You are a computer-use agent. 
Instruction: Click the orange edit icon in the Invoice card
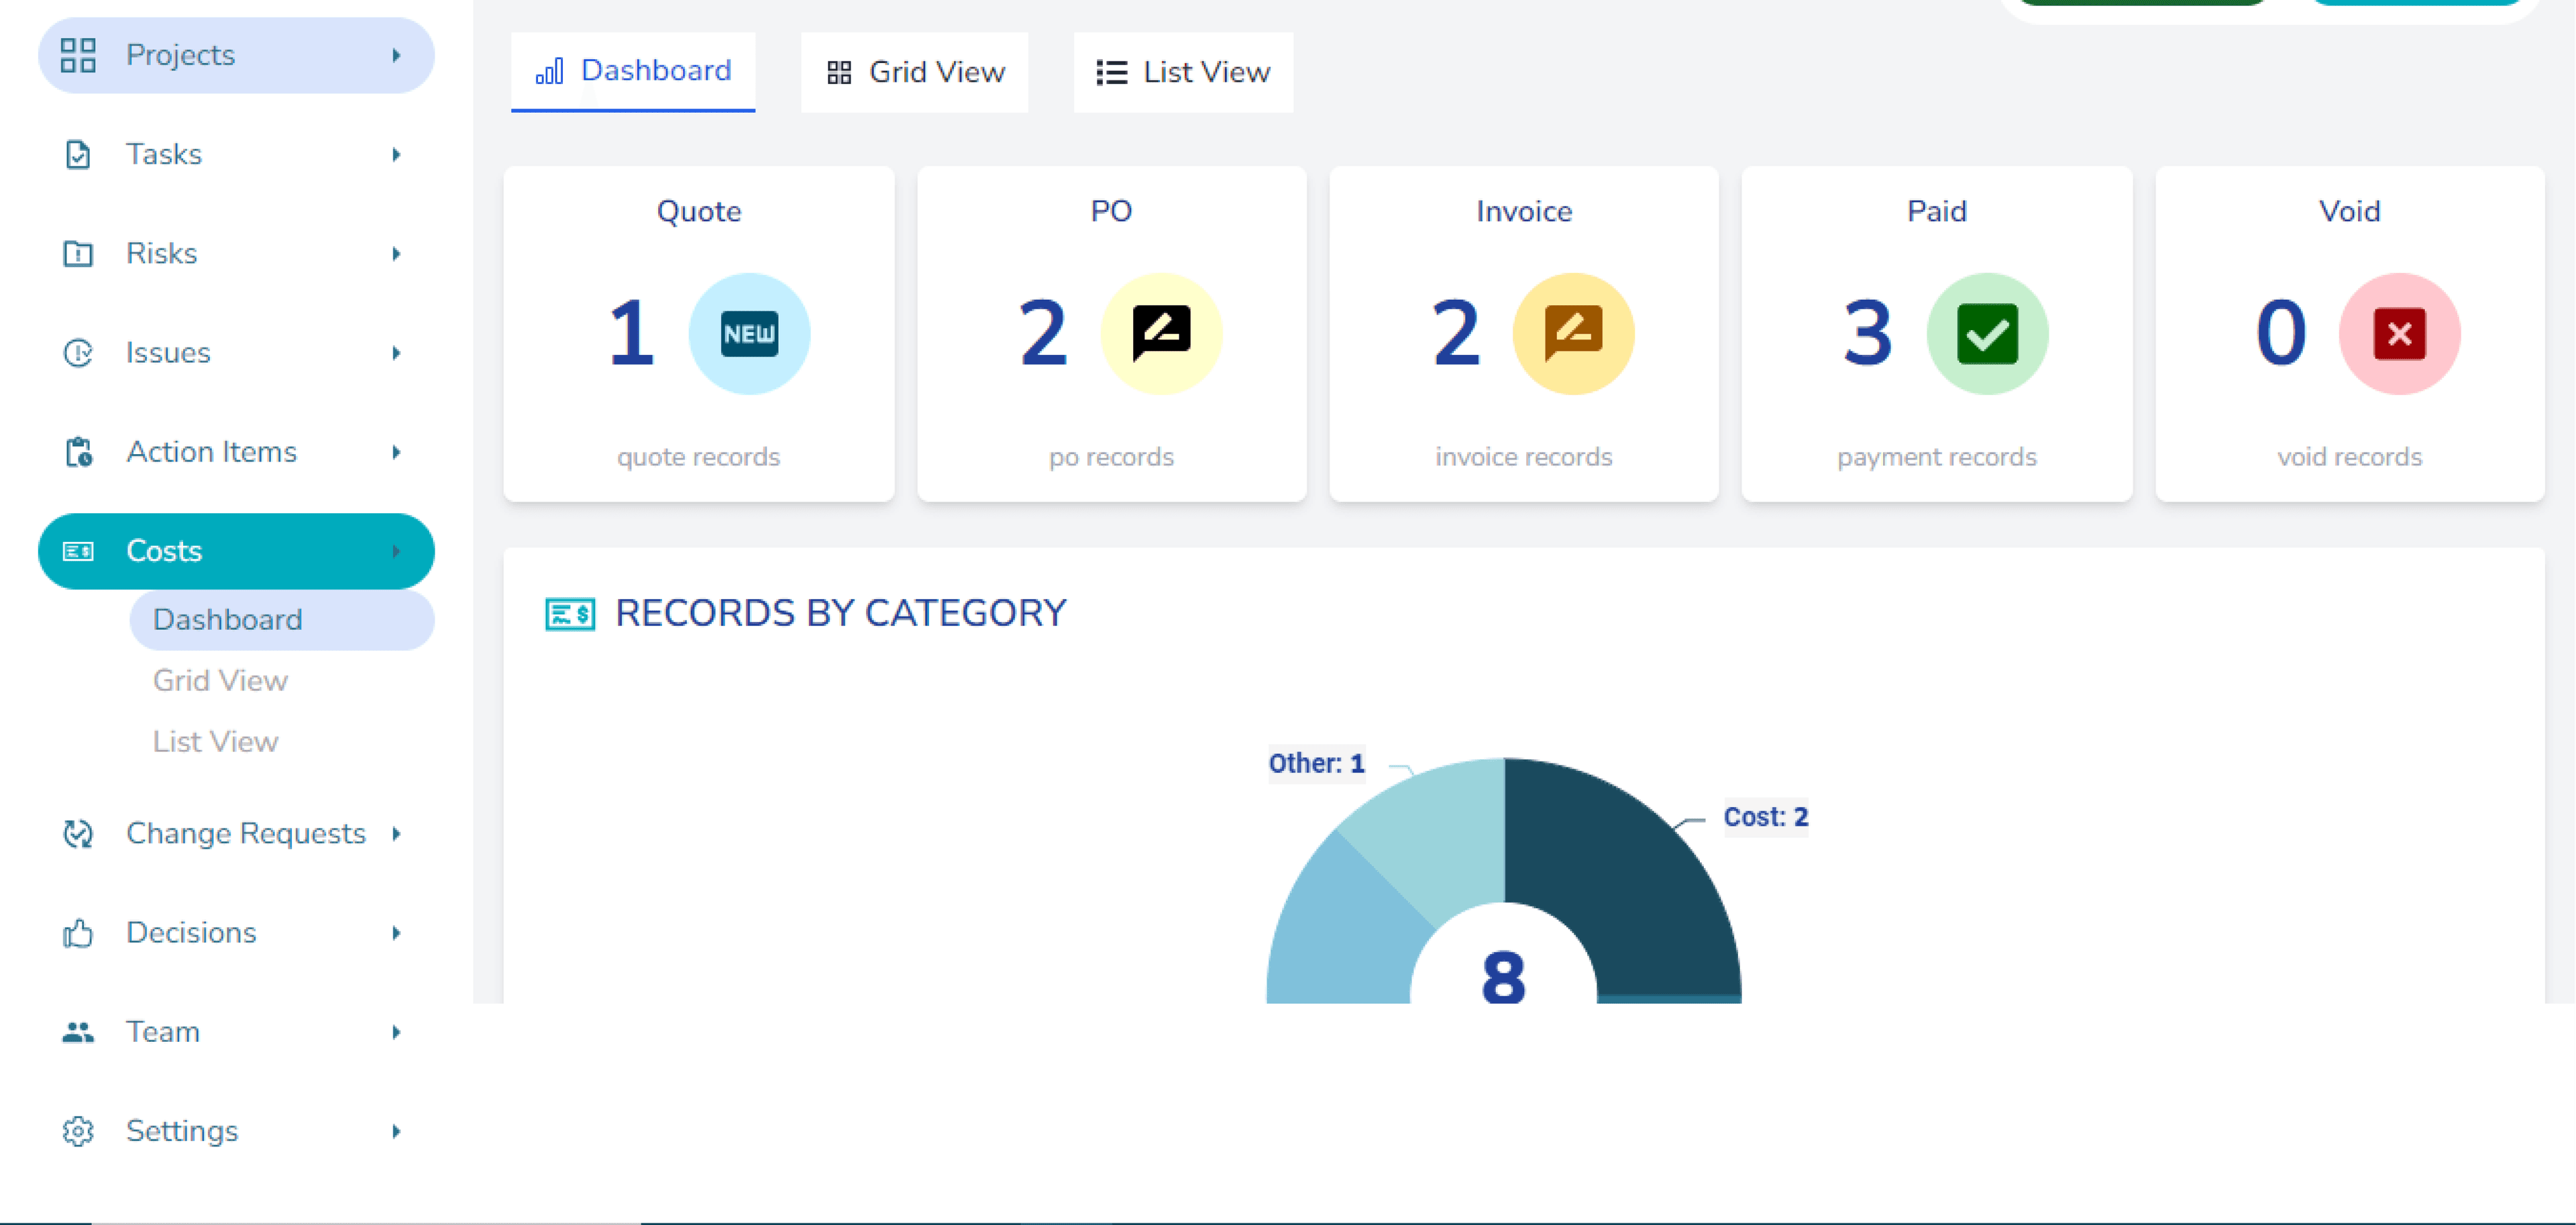click(x=1573, y=333)
